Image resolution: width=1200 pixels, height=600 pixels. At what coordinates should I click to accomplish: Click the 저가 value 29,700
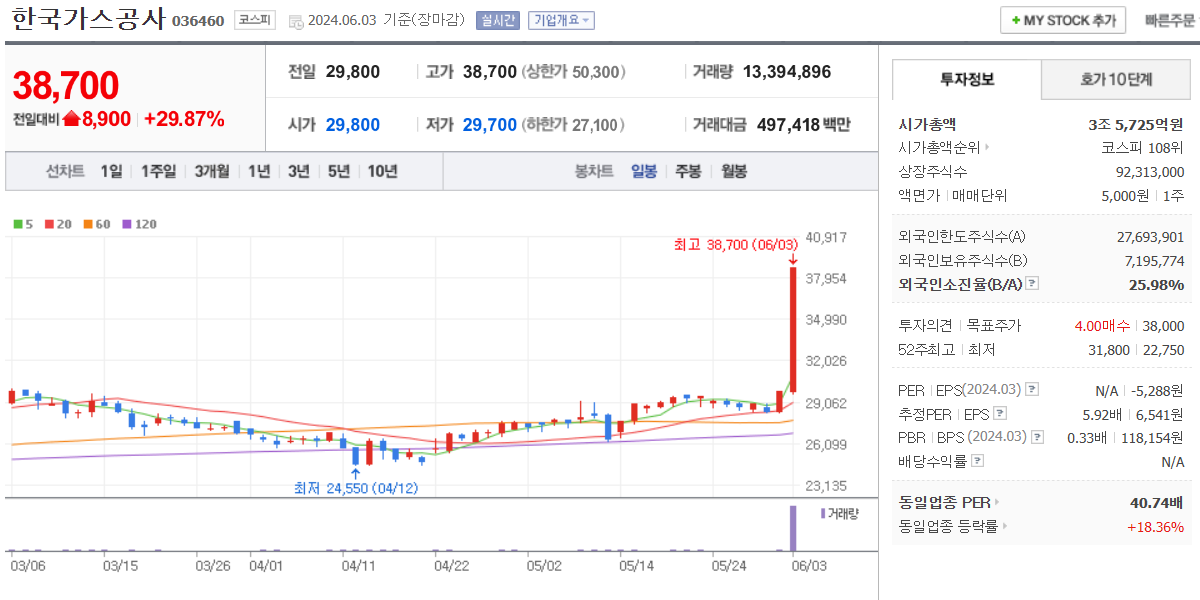tap(490, 125)
